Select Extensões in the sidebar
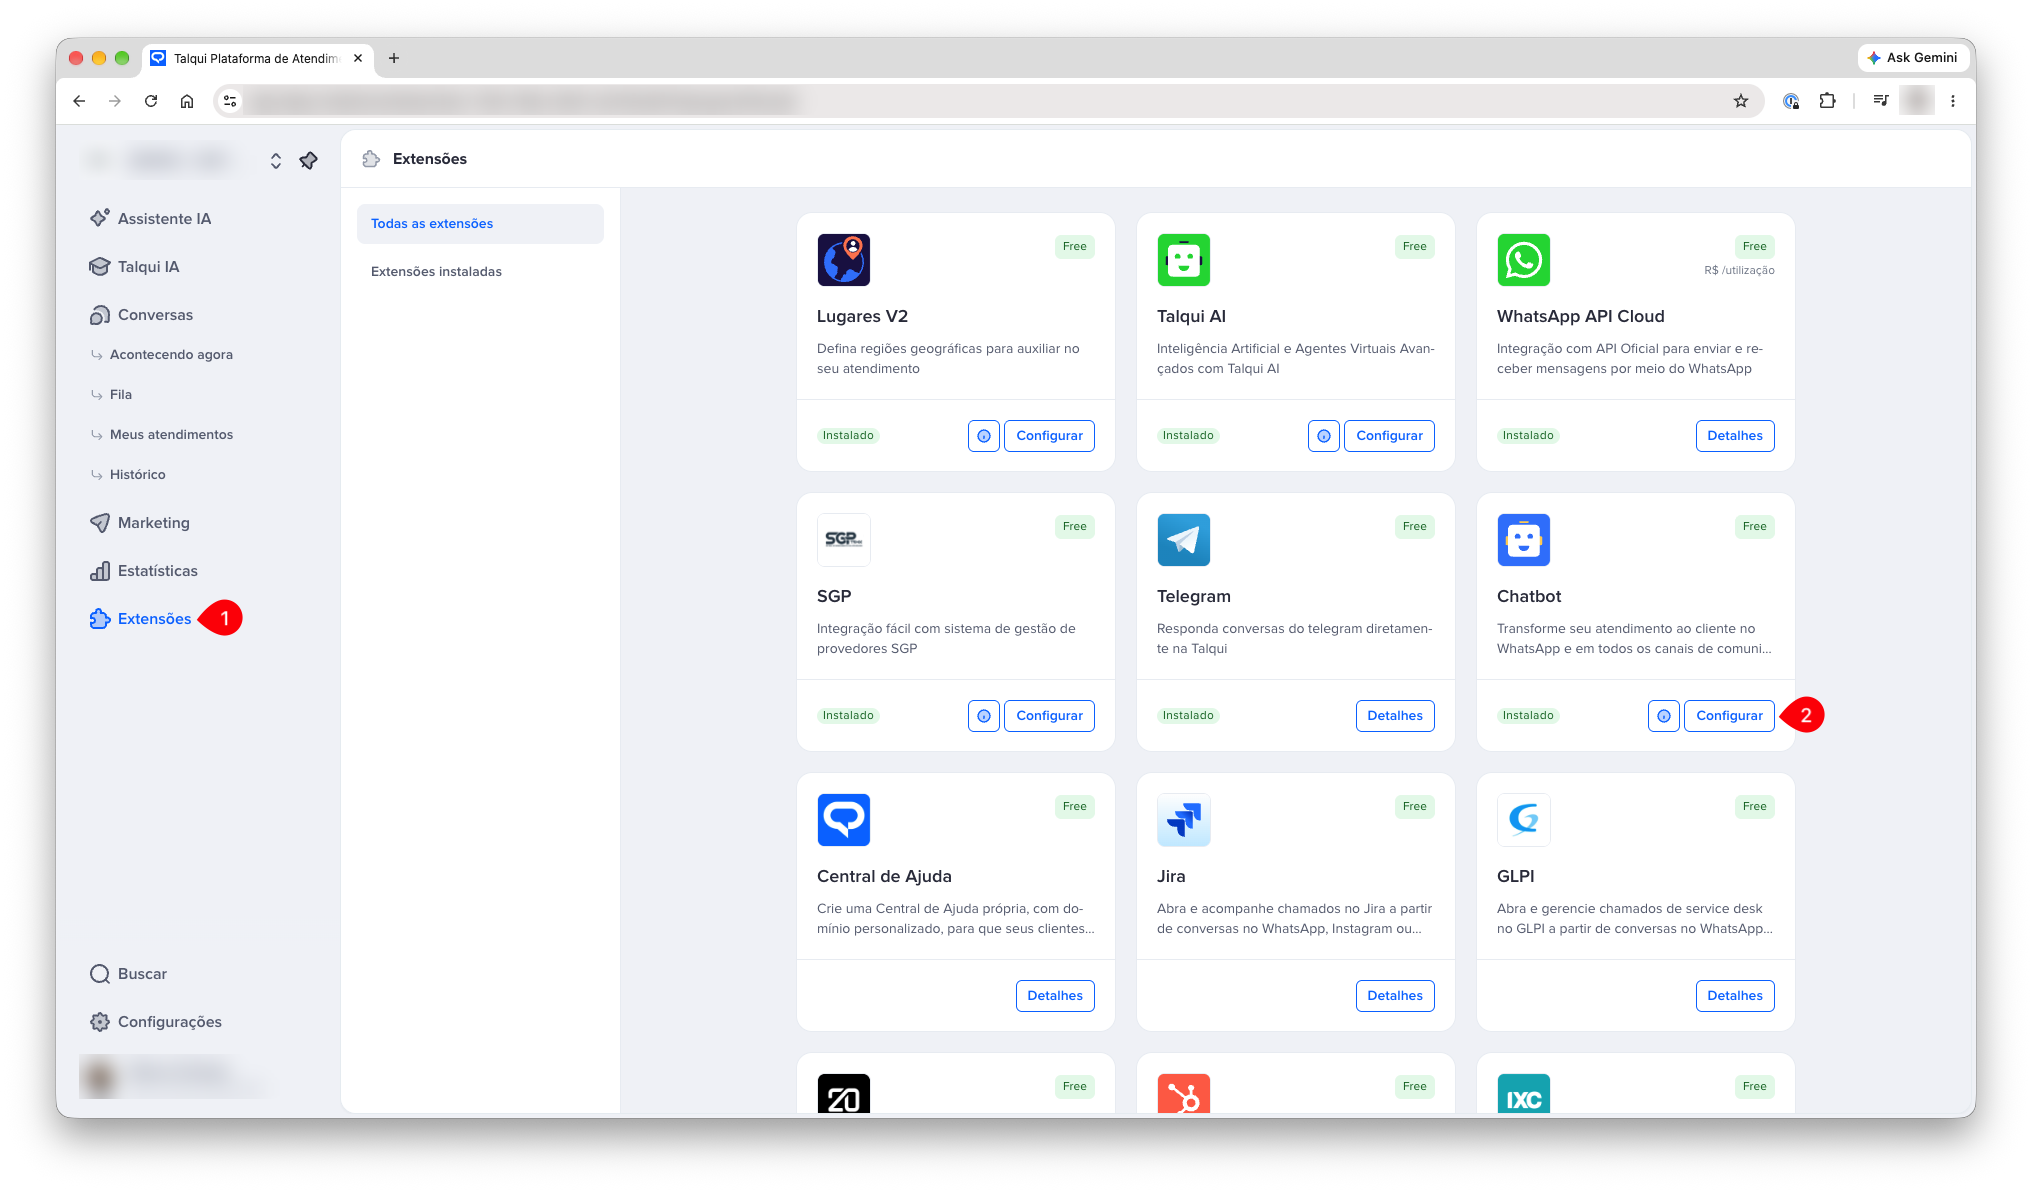 (x=140, y=618)
